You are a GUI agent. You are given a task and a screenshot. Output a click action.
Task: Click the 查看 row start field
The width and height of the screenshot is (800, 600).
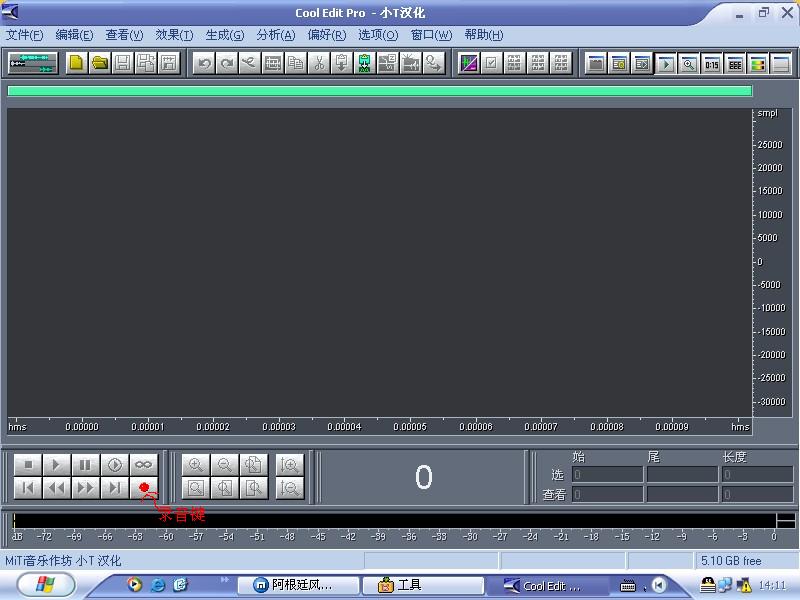click(x=607, y=494)
